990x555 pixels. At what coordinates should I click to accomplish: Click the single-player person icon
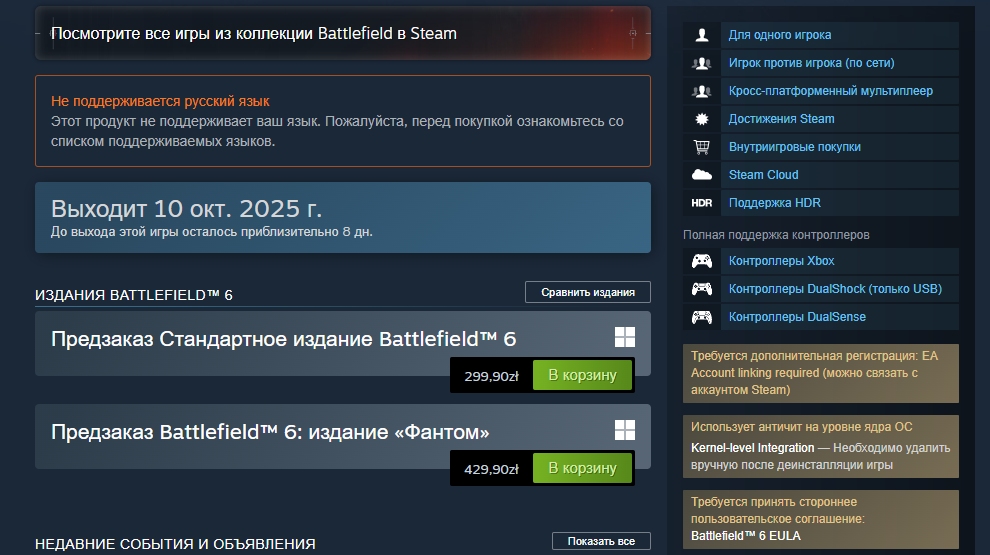coord(702,35)
